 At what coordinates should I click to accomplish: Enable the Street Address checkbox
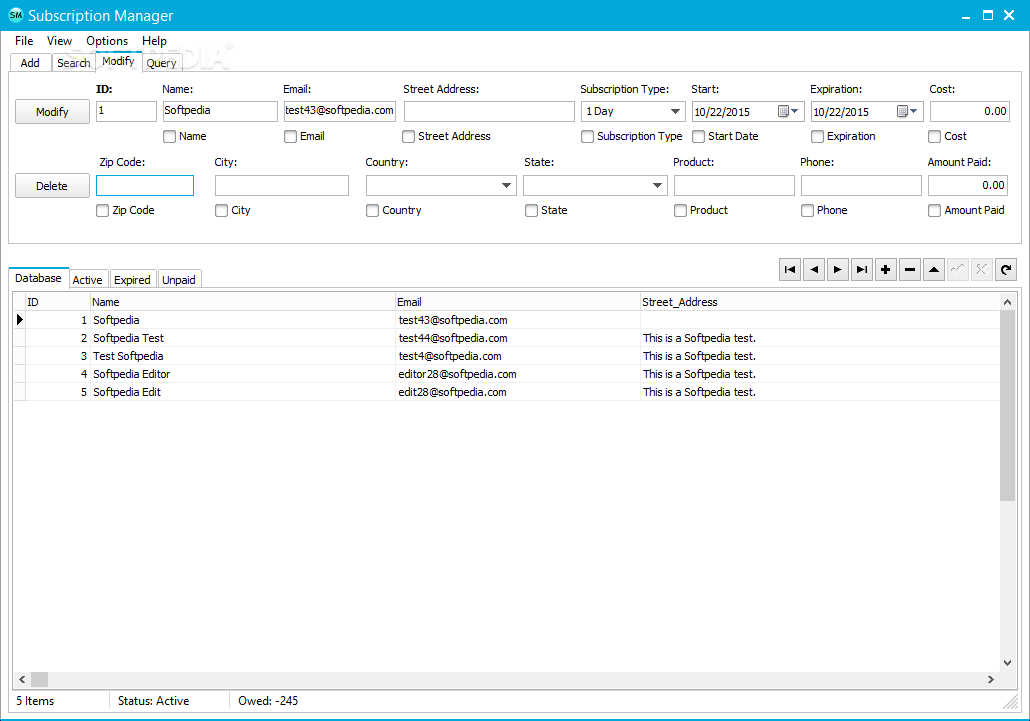point(409,137)
